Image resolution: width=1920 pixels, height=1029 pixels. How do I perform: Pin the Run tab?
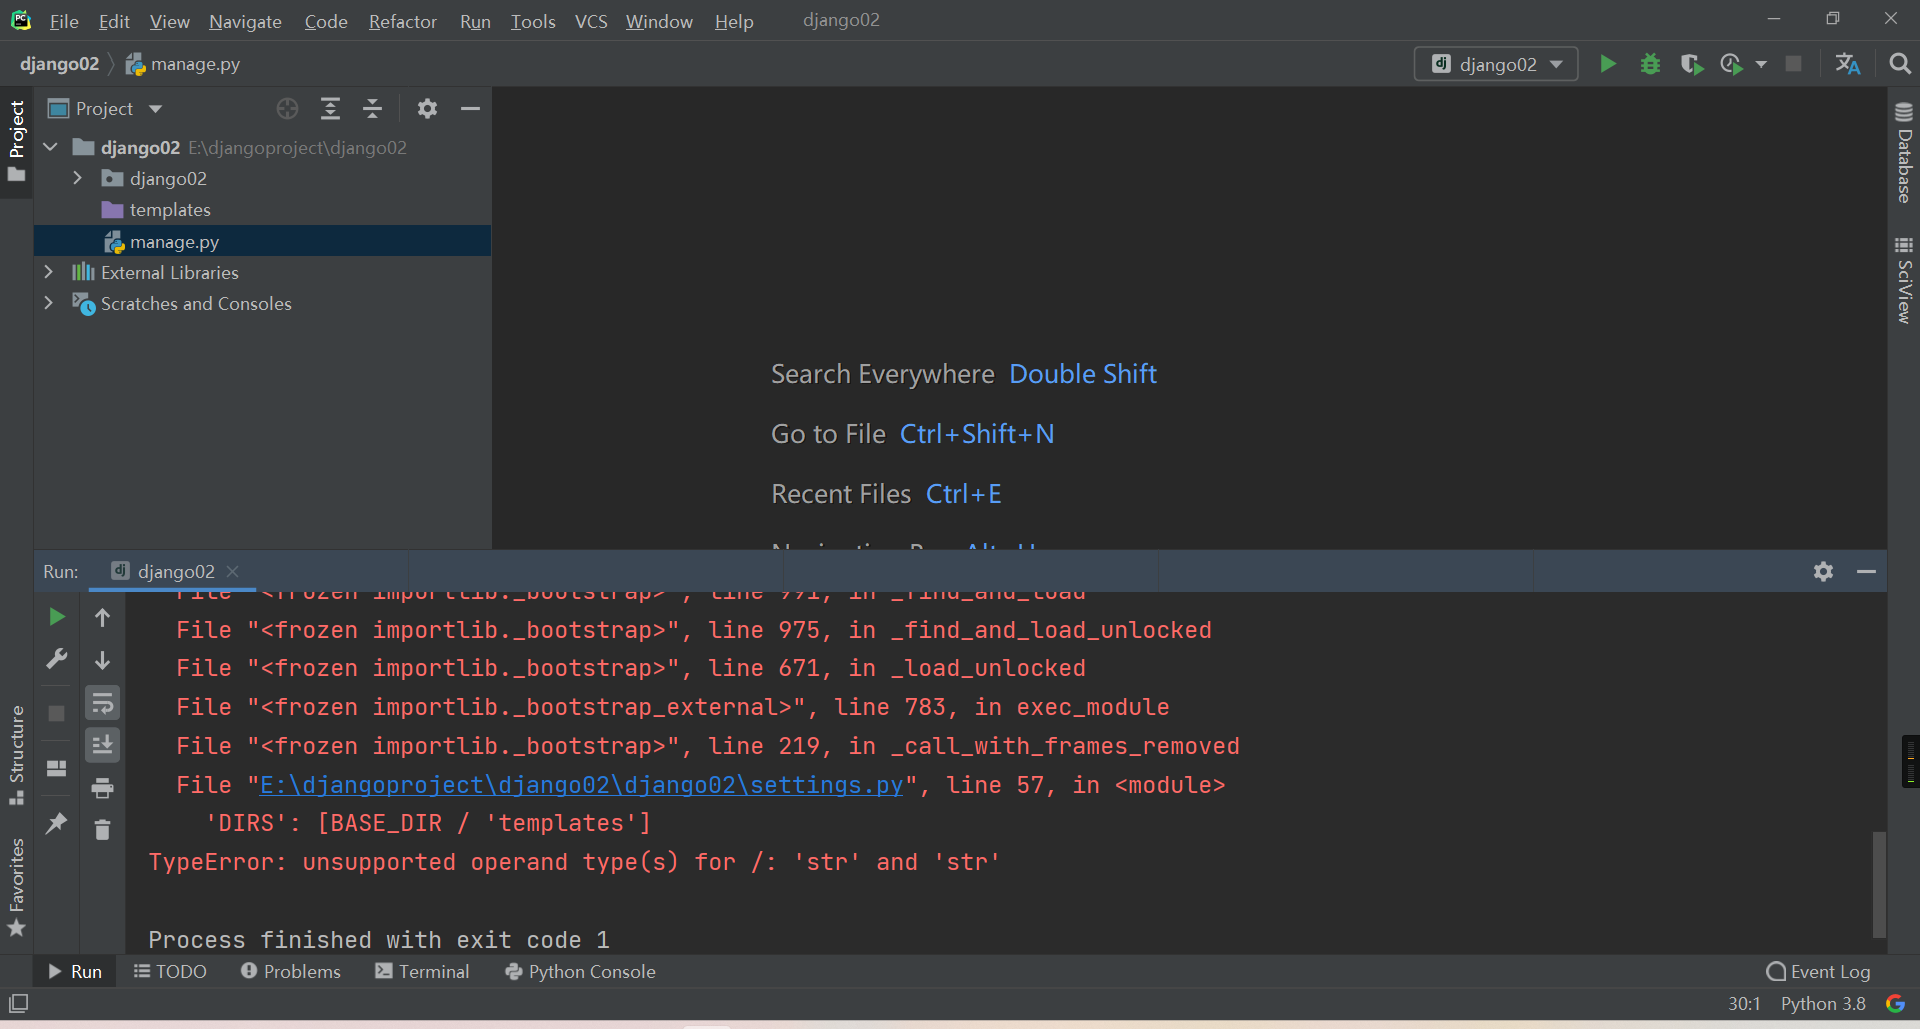tap(57, 824)
